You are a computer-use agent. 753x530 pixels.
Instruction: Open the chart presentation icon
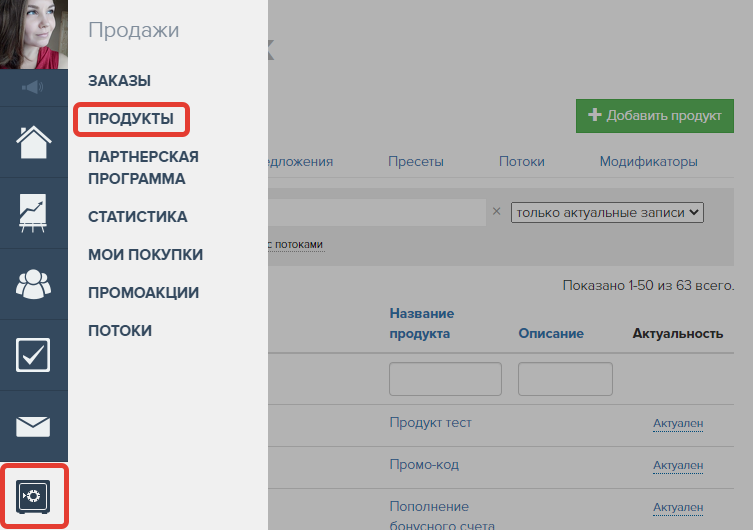point(34,213)
